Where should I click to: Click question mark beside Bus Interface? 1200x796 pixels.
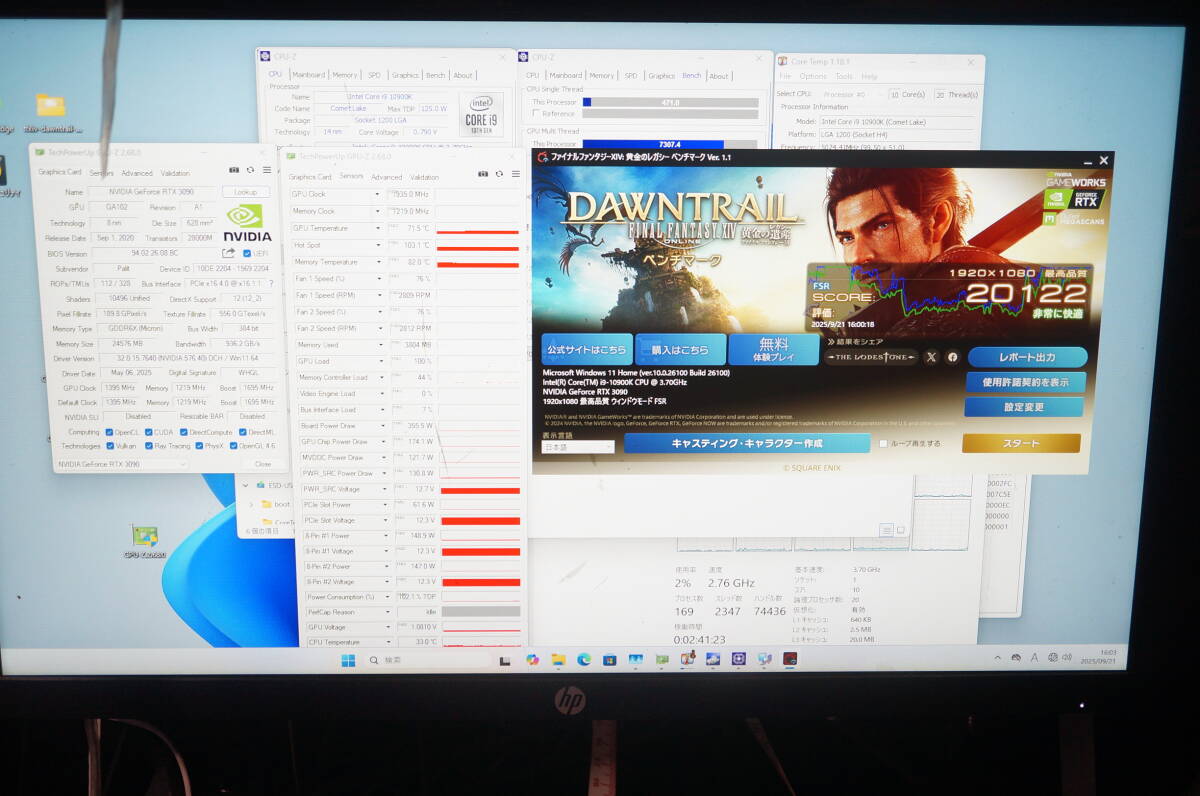point(271,284)
